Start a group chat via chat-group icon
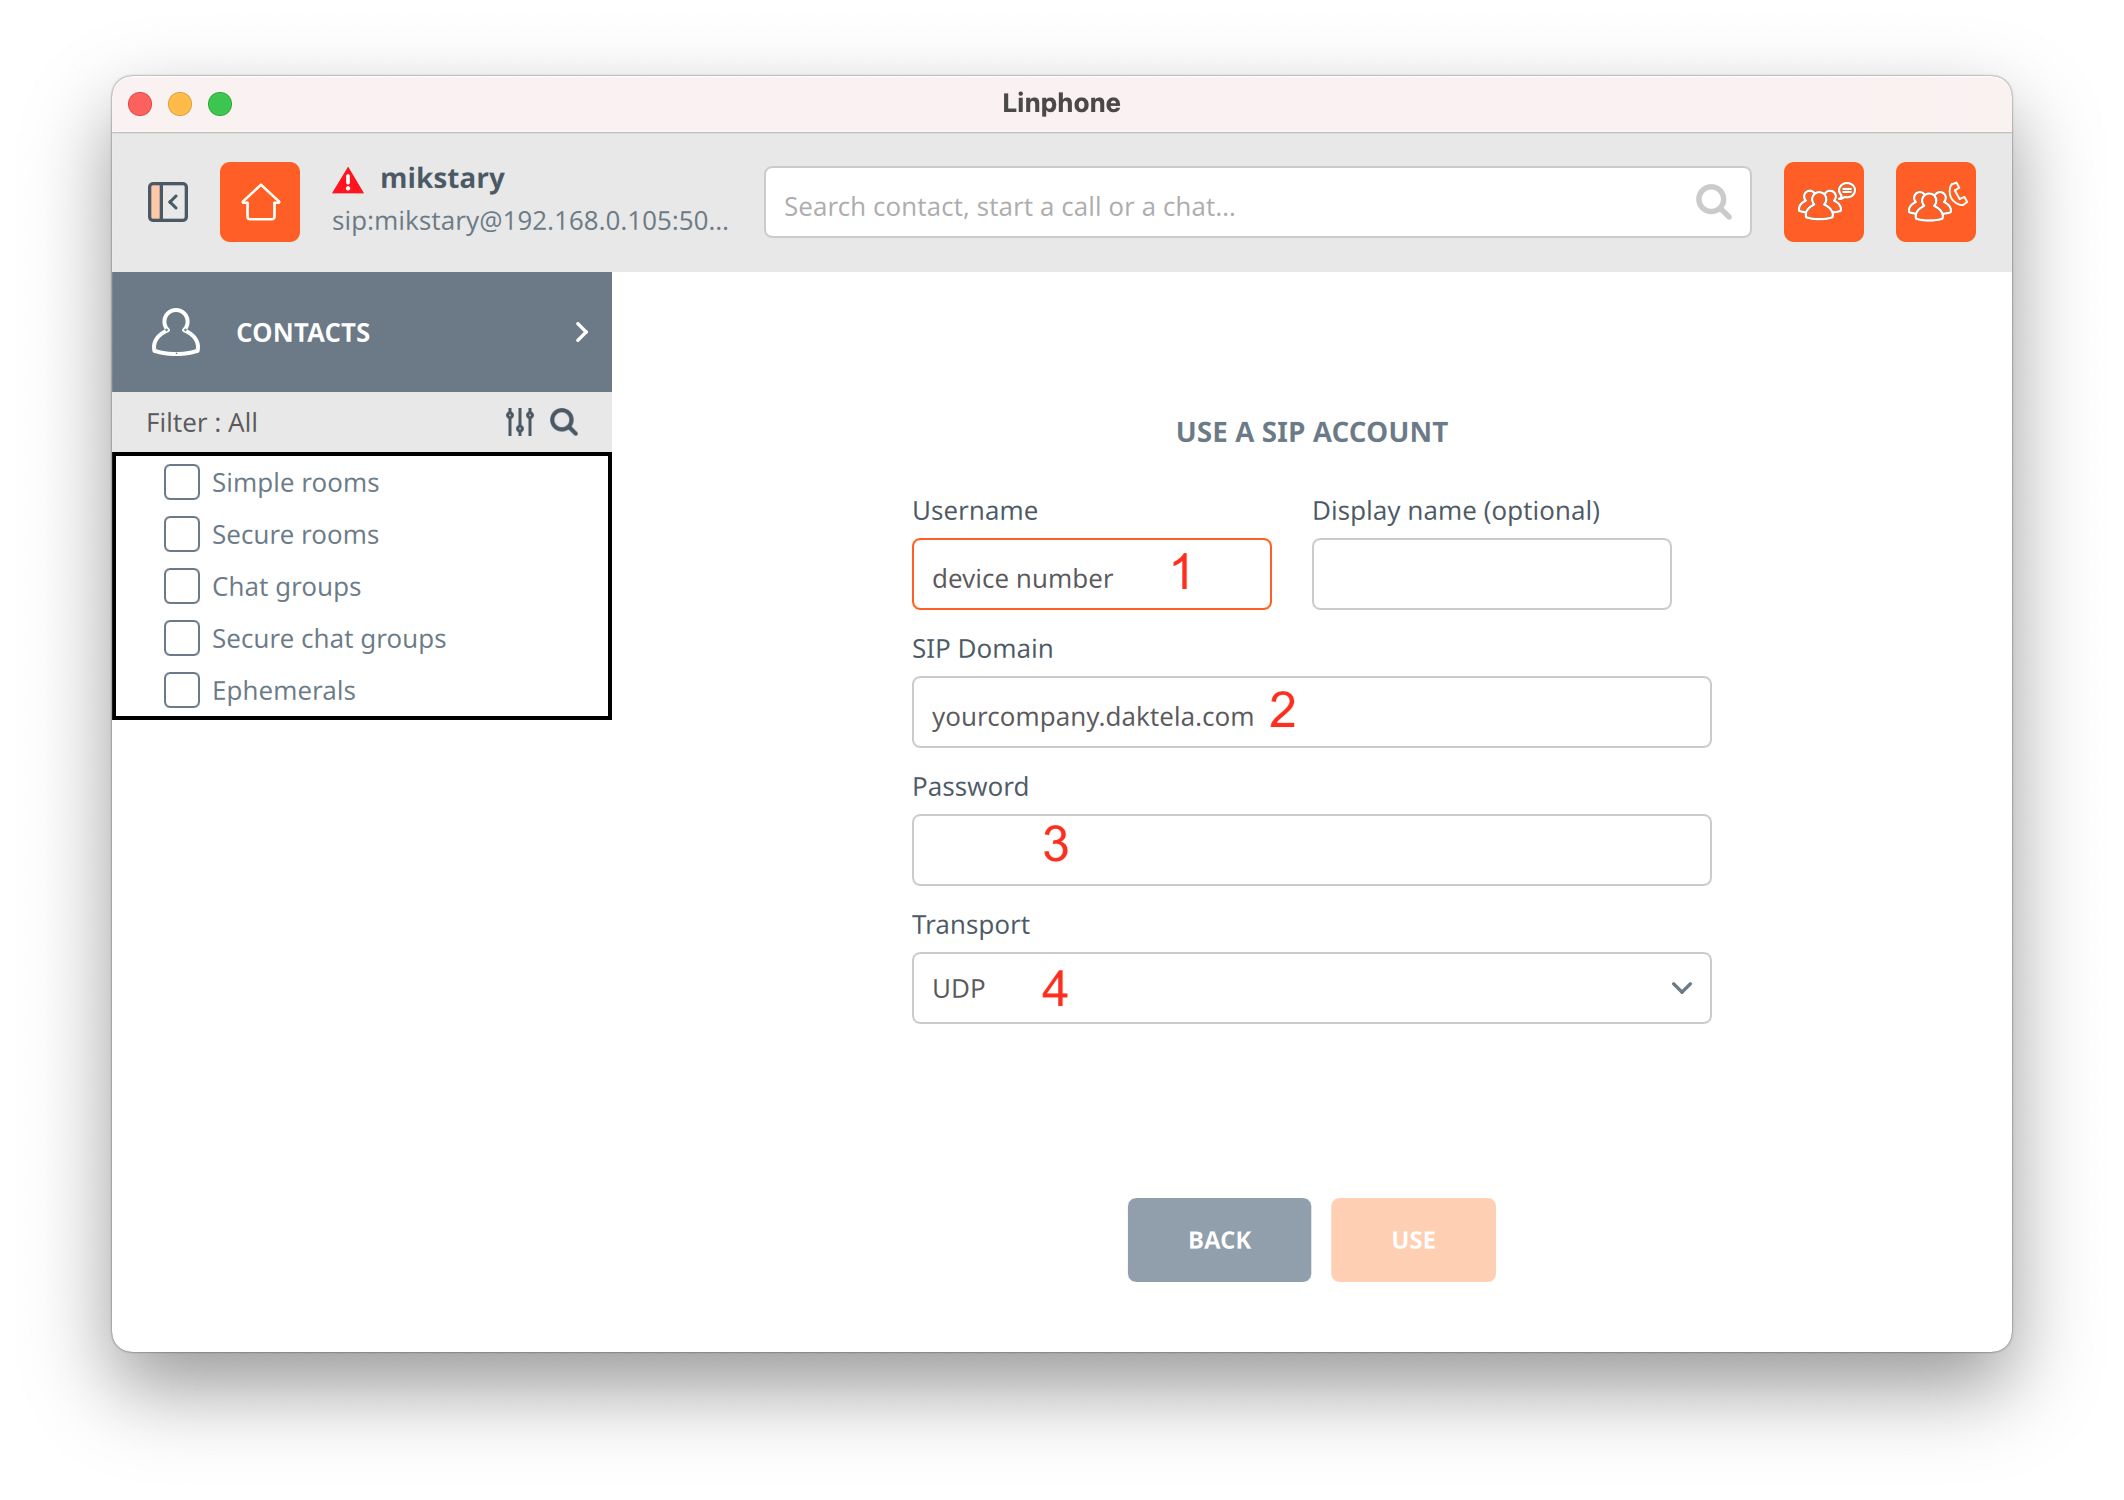The height and width of the screenshot is (1500, 2124). coord(1823,202)
